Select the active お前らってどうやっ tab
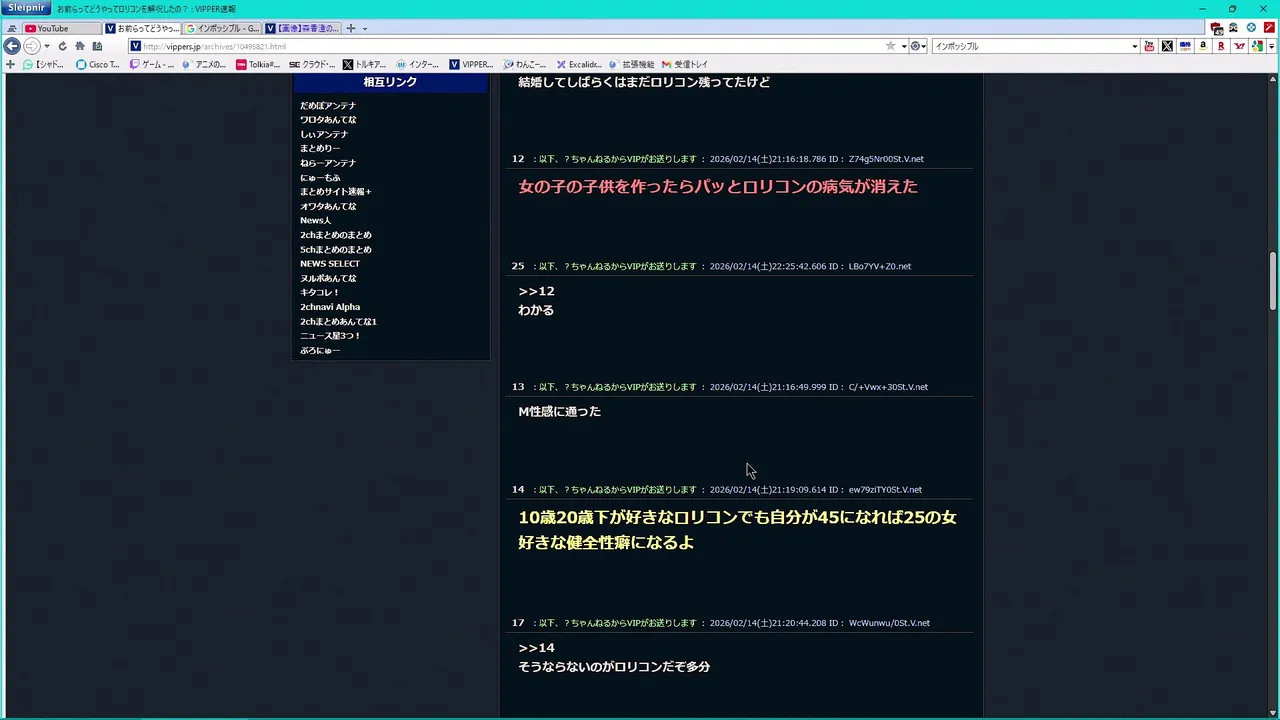The height and width of the screenshot is (720, 1280). [x=142, y=28]
